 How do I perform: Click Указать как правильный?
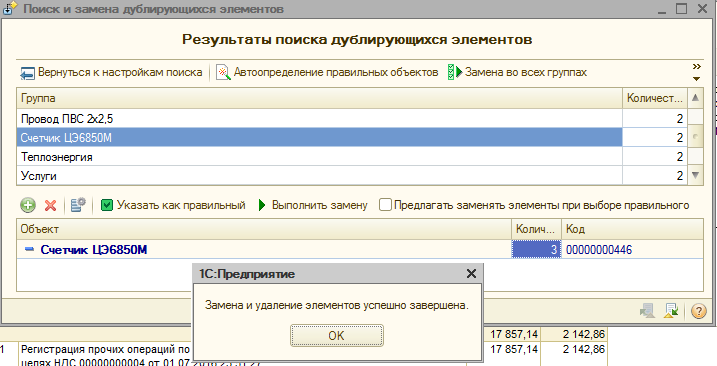click(173, 205)
